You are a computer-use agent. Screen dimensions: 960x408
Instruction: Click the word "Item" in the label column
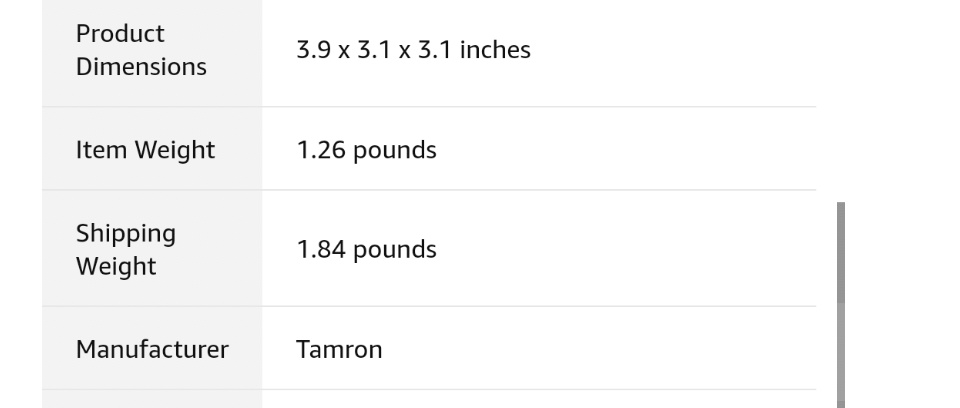coord(99,150)
